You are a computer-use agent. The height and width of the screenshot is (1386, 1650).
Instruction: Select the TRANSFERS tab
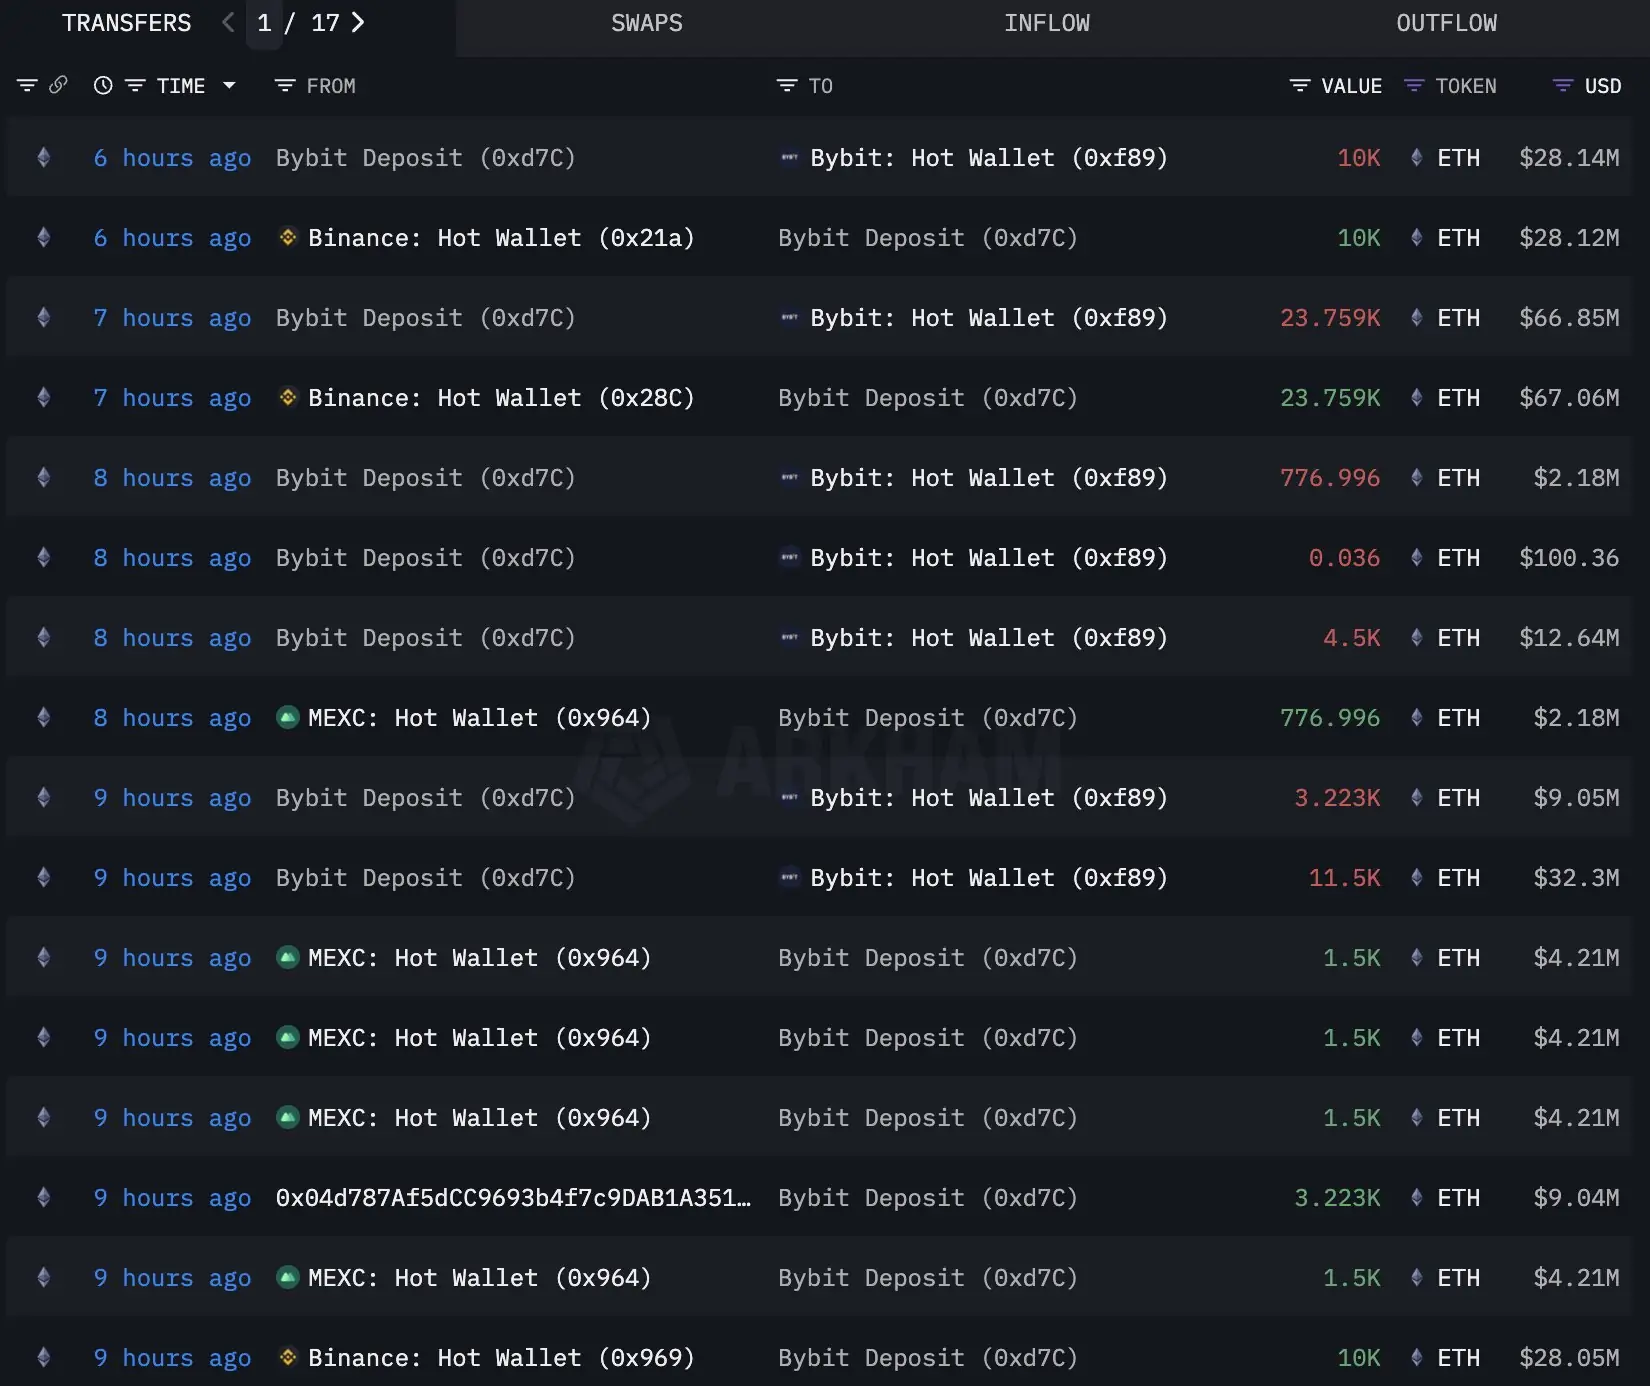pyautogui.click(x=127, y=23)
